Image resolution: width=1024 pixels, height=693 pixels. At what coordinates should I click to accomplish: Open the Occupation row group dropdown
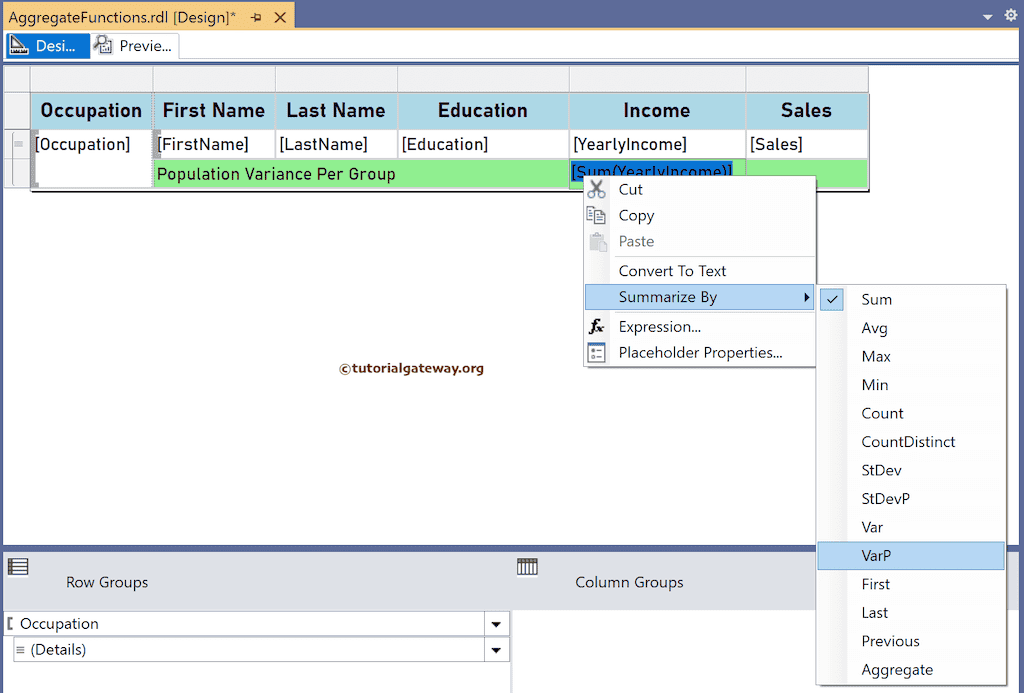pyautogui.click(x=495, y=623)
